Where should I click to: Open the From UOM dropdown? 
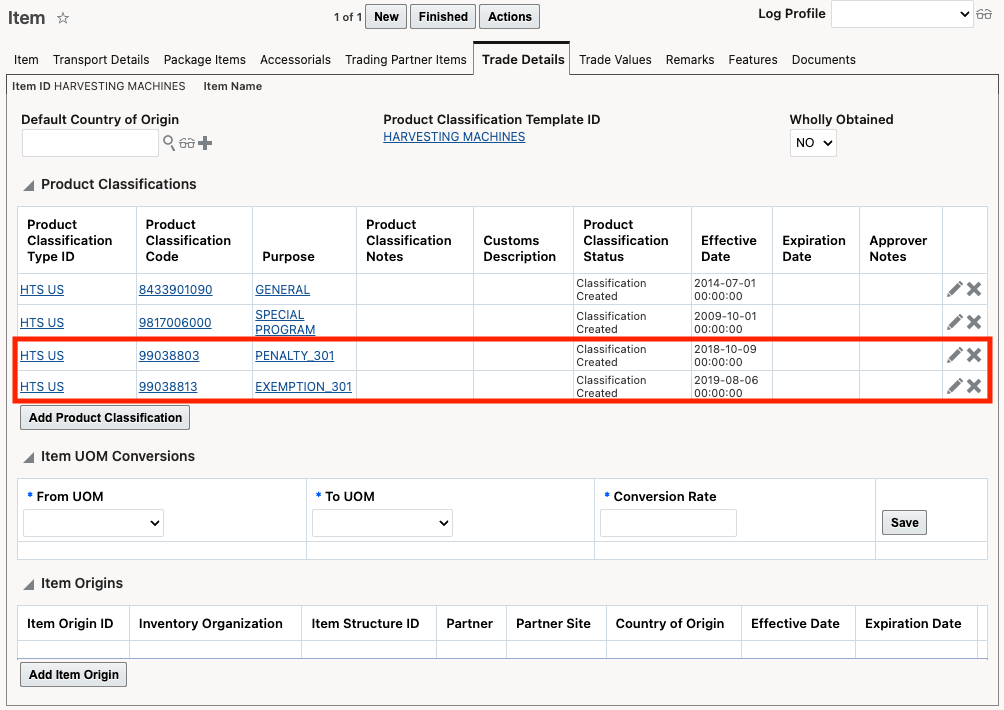pyautogui.click(x=93, y=523)
